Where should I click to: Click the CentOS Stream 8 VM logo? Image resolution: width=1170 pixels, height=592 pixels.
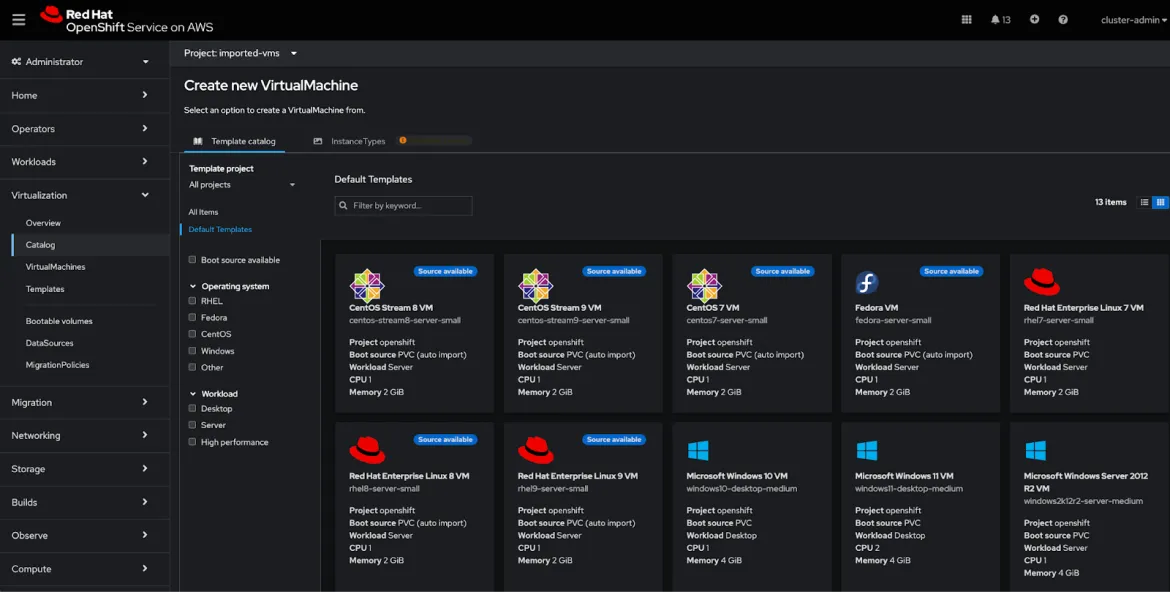367,285
